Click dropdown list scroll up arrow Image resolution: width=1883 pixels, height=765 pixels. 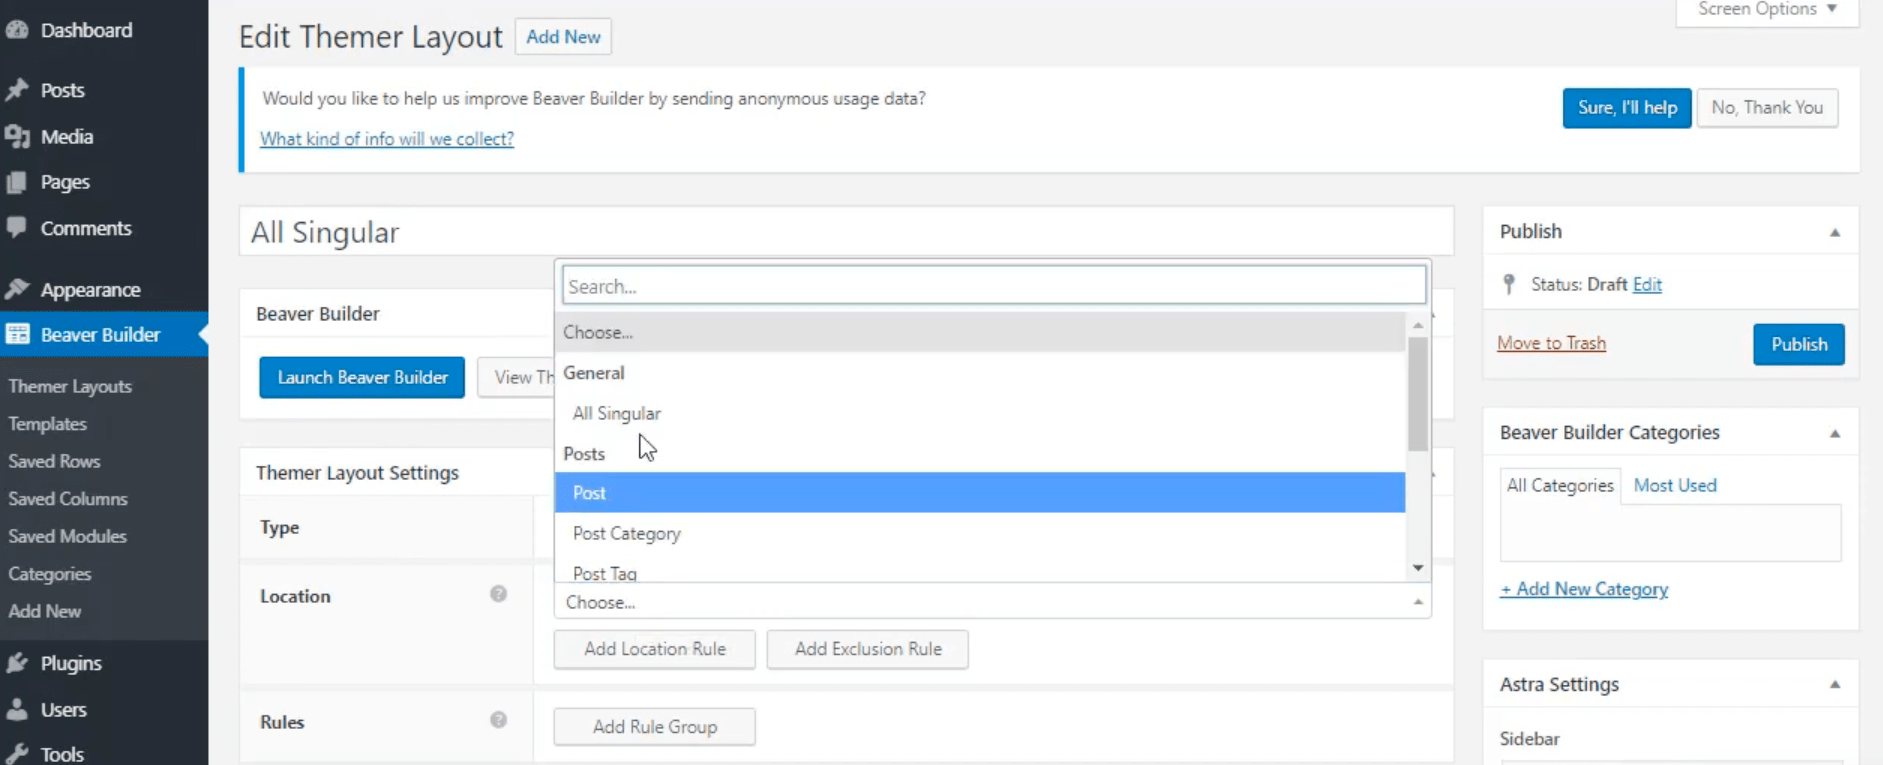[1418, 325]
